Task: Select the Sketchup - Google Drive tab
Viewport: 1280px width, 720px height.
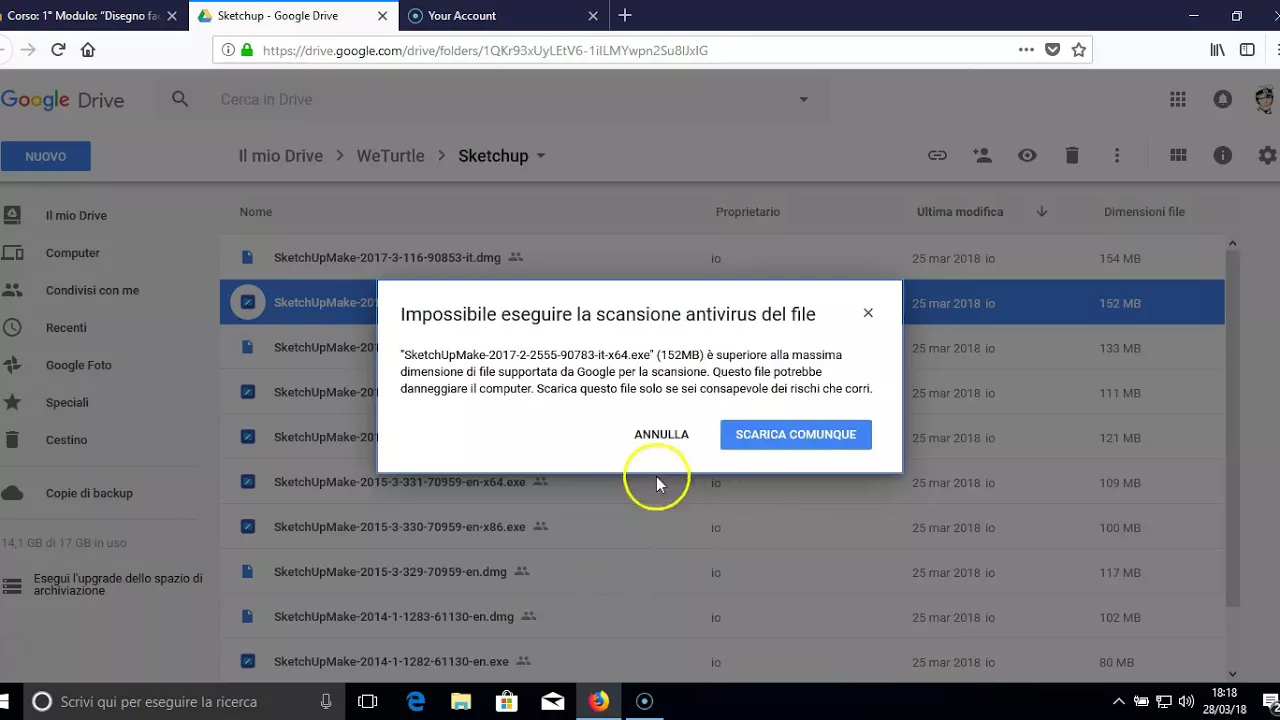Action: pos(293,16)
